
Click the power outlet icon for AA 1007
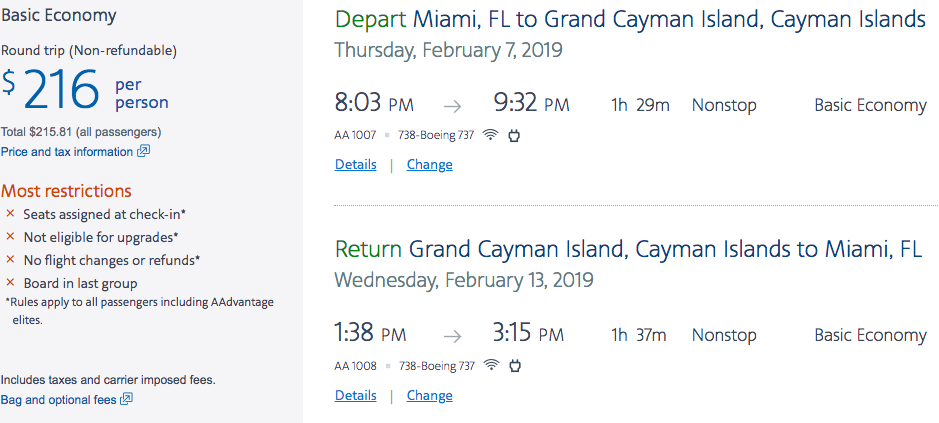tap(514, 136)
